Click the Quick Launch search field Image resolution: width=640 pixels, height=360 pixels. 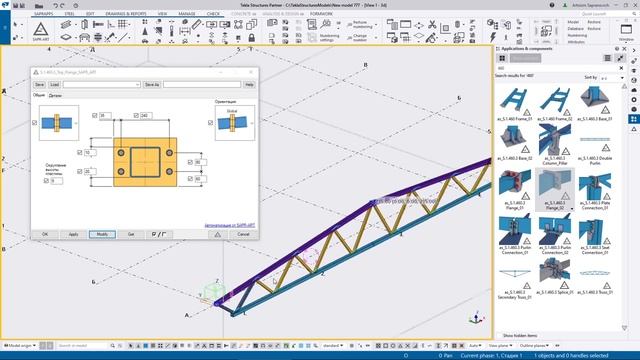605,14
